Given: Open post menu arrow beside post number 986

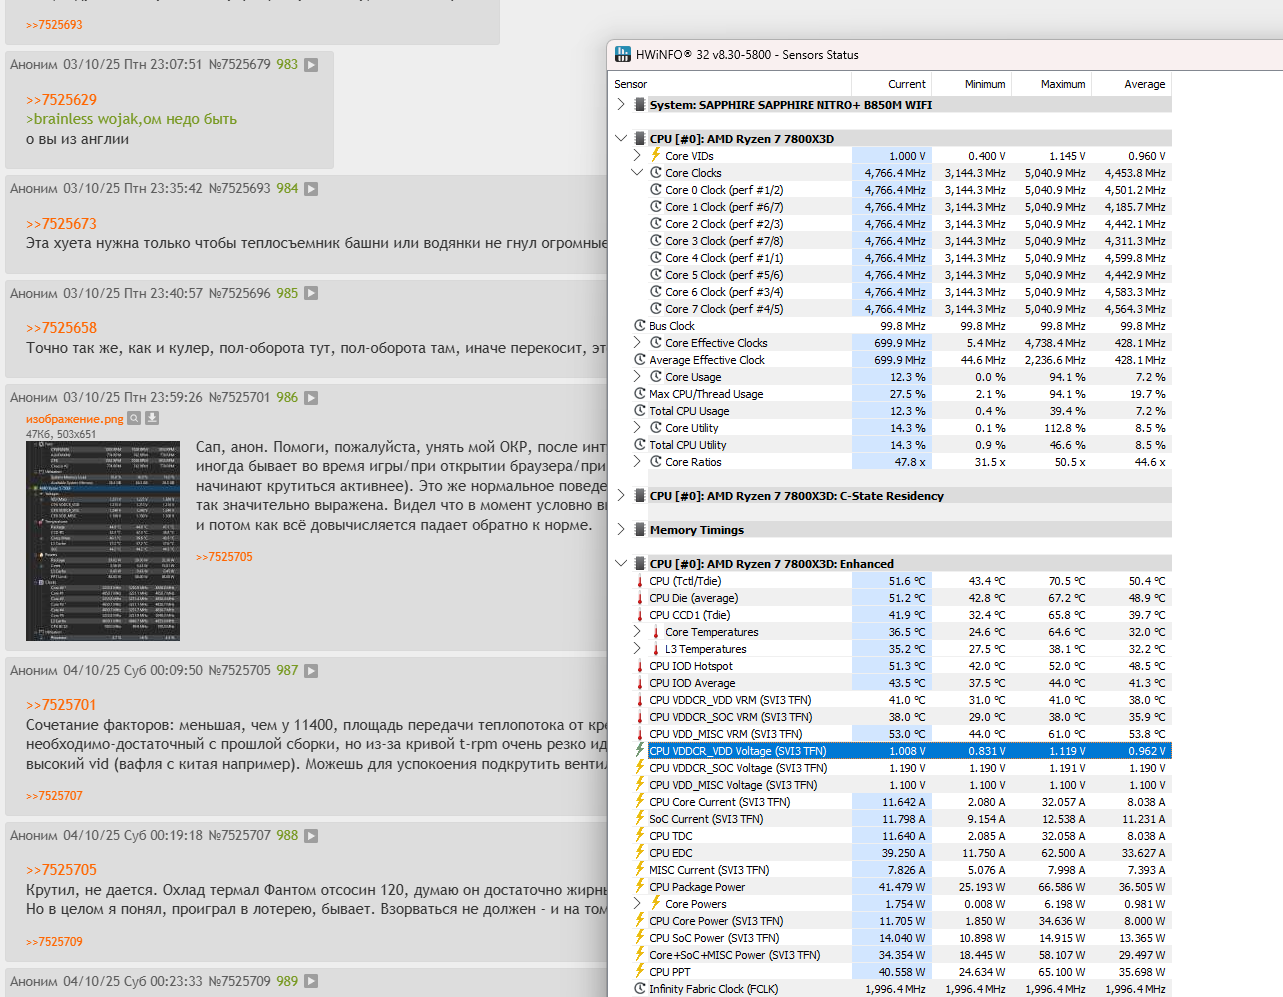Looking at the screenshot, I should click(311, 398).
